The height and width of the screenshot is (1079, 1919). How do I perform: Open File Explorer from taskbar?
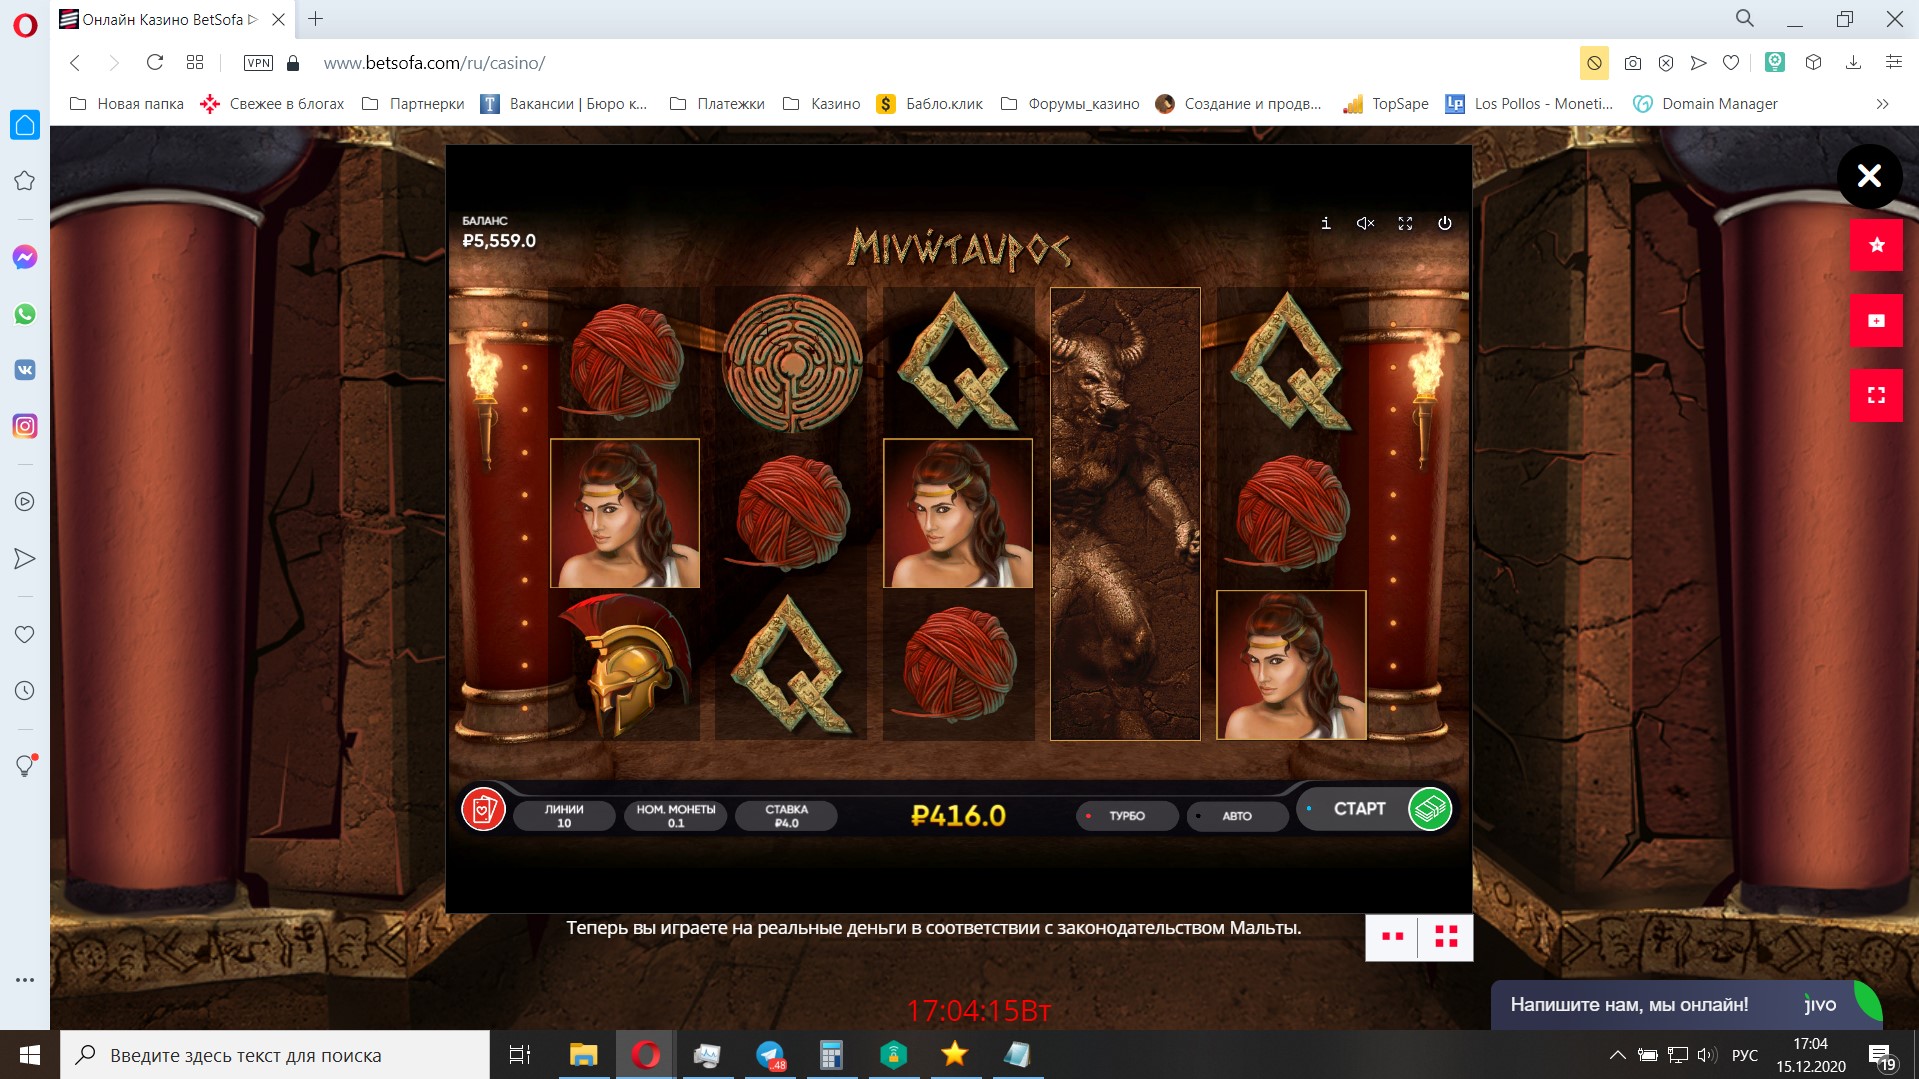point(583,1055)
